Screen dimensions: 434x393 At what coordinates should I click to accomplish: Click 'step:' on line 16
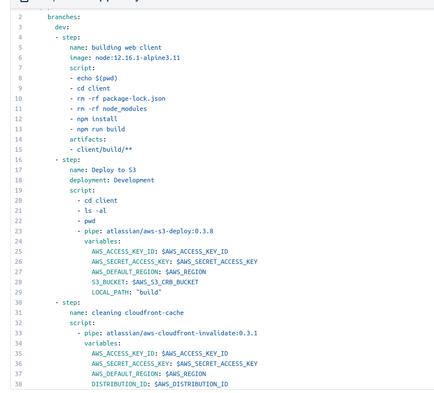point(71,160)
